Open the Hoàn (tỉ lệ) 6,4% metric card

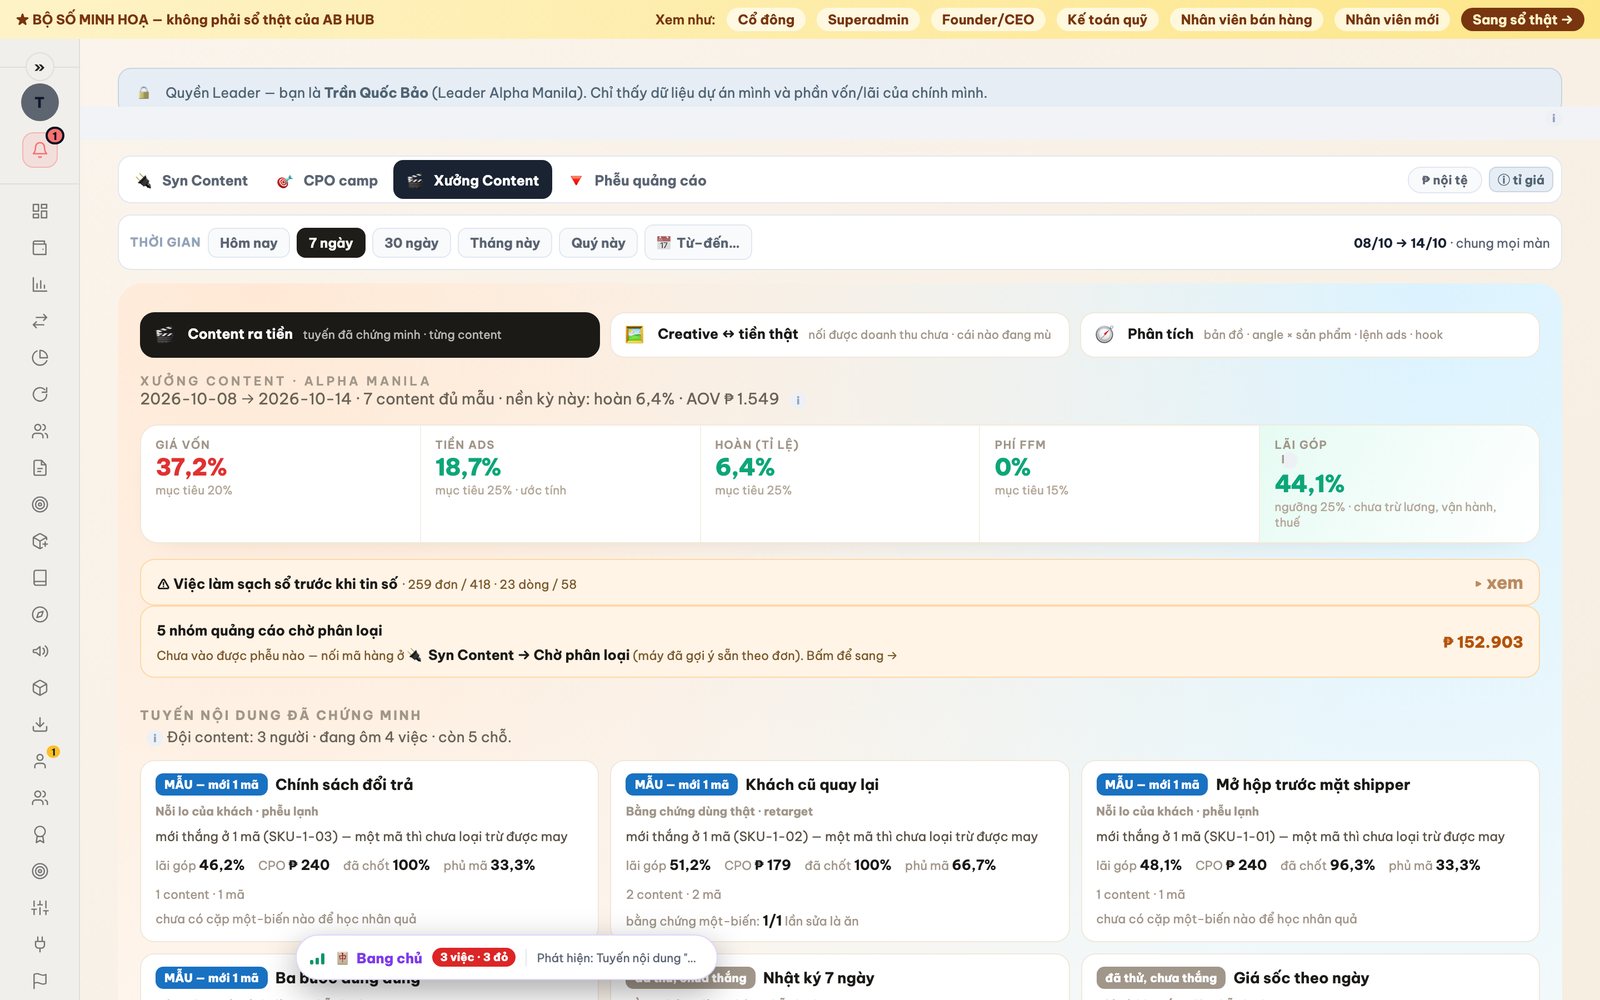click(840, 484)
